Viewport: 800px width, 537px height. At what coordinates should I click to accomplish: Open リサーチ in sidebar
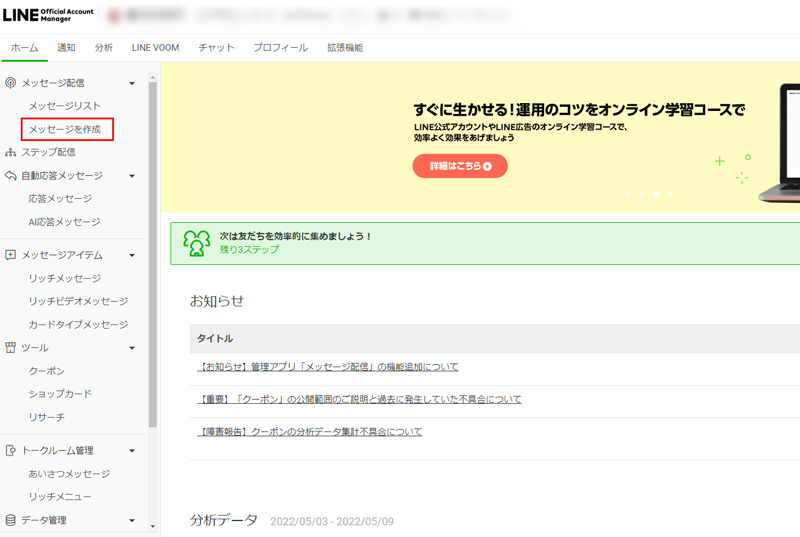pos(46,417)
